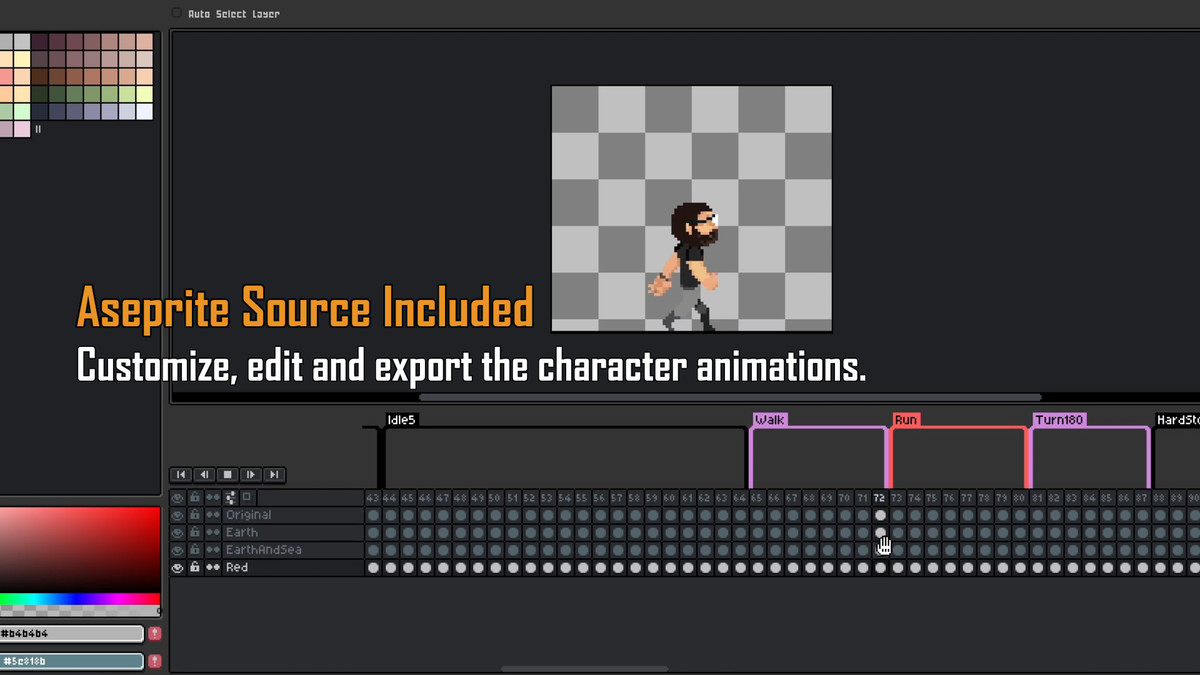This screenshot has width=1200, height=675.
Task: Lock the Red layer
Action: click(195, 567)
